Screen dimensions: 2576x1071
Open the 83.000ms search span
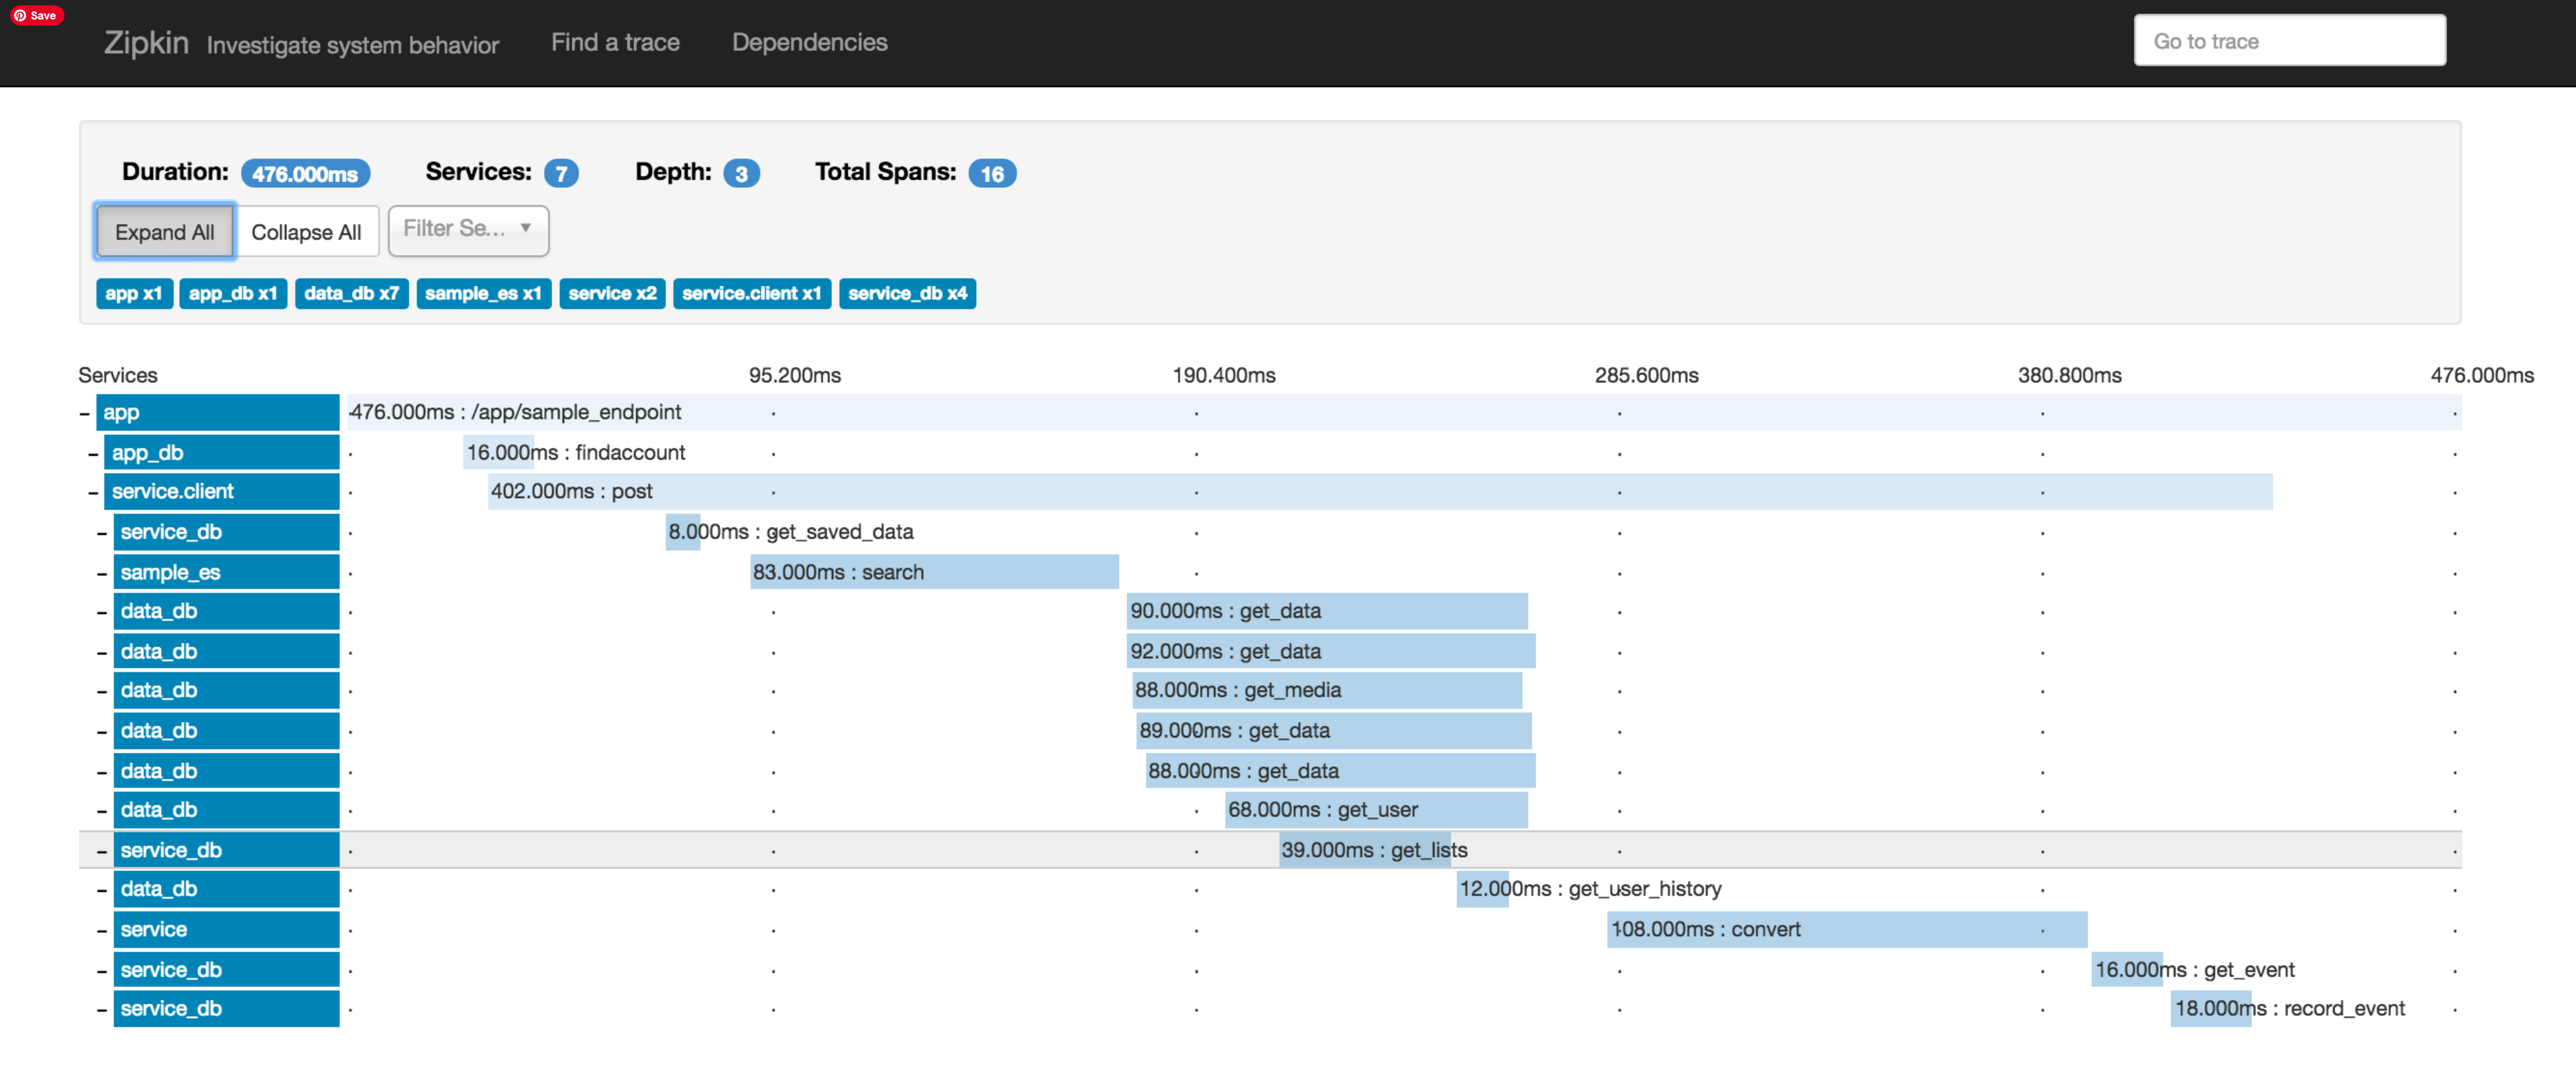[934, 572]
